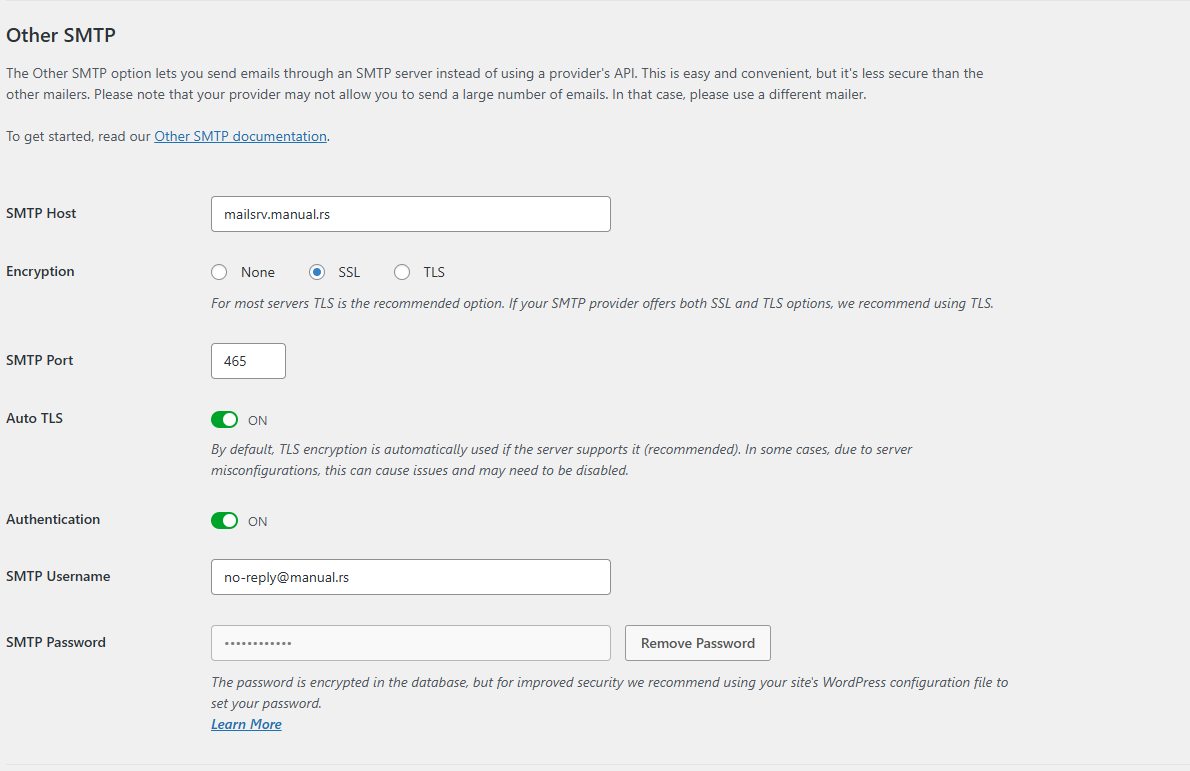Screen dimensions: 1190x771
Task: Turn off the Authentication toggle switch
Action: pyautogui.click(x=225, y=521)
